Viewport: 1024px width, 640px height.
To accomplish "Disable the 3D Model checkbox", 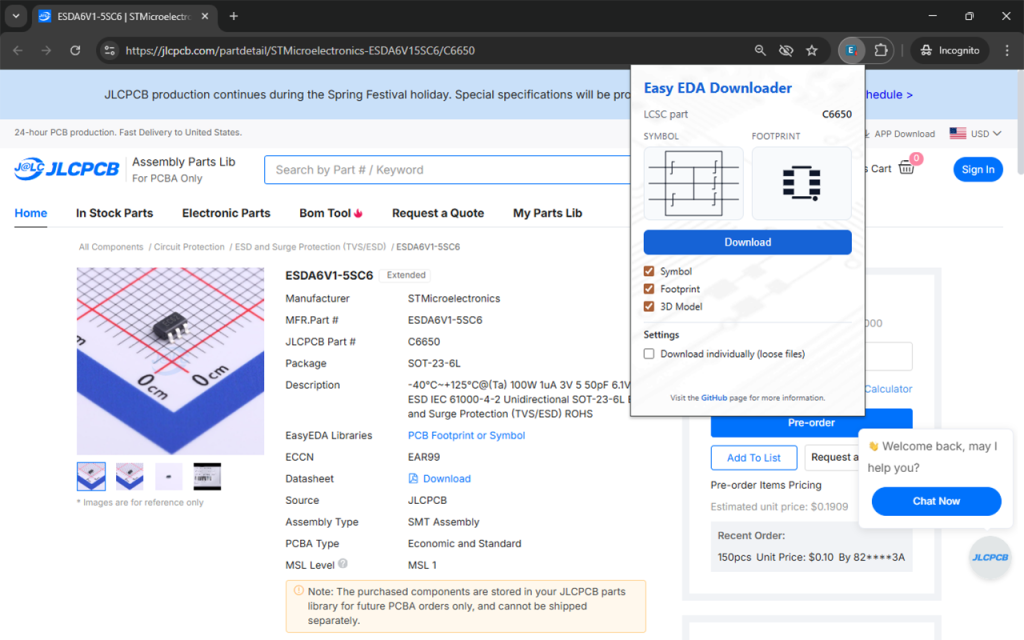I will tap(650, 307).
